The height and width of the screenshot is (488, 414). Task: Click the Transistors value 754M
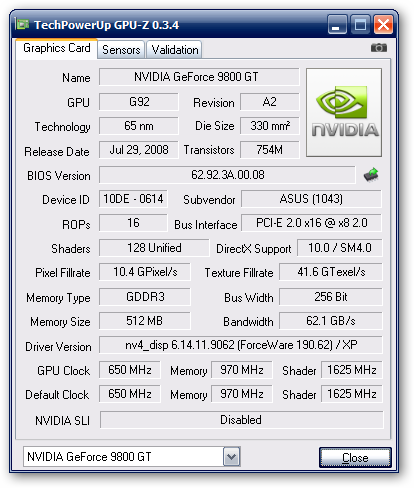coord(269,150)
